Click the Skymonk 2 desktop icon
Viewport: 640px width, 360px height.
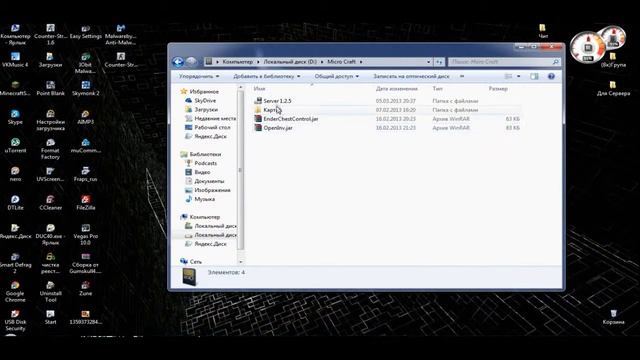85,89
